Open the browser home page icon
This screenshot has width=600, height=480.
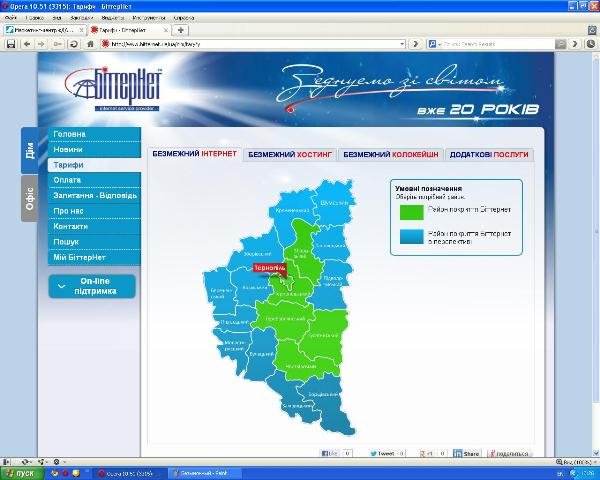click(90, 44)
